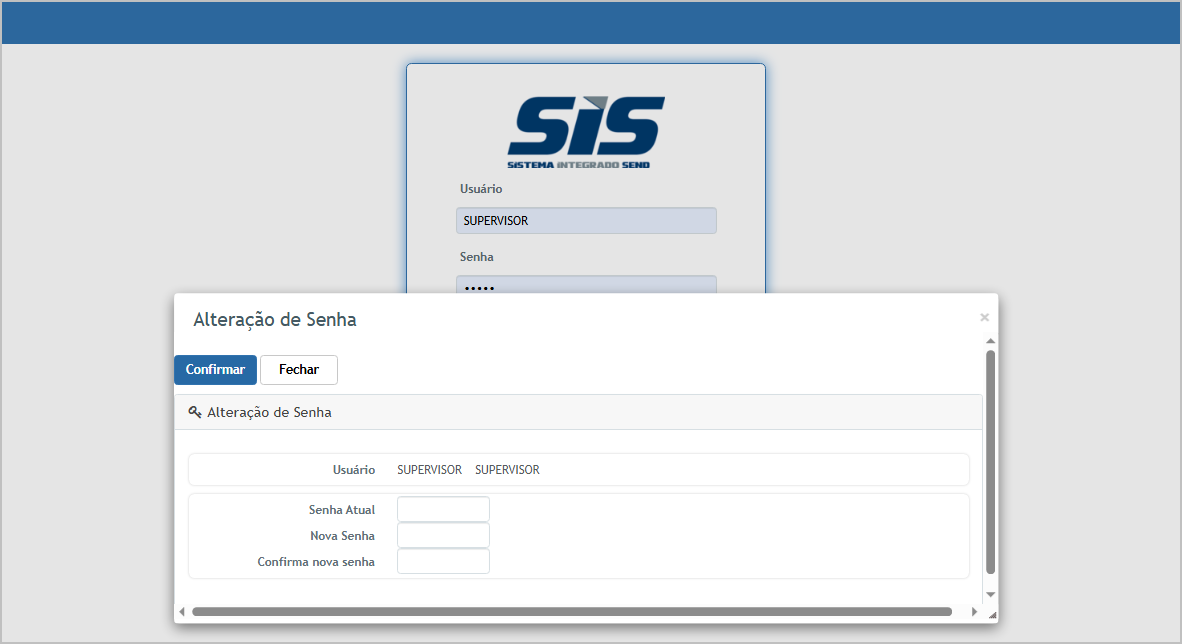The height and width of the screenshot is (644, 1182).
Task: Click the dialog's horizontal scrollbar thumb
Action: 571,611
